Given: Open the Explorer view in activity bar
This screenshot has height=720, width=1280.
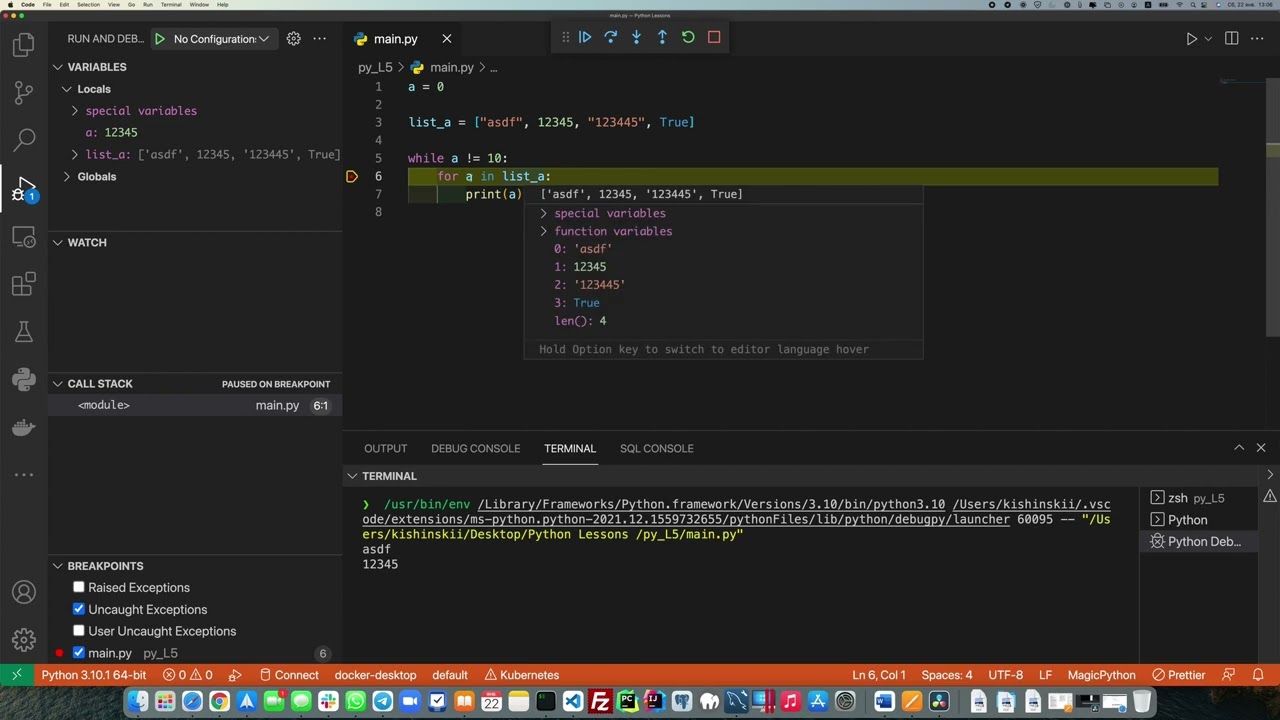Looking at the screenshot, I should tap(24, 45).
